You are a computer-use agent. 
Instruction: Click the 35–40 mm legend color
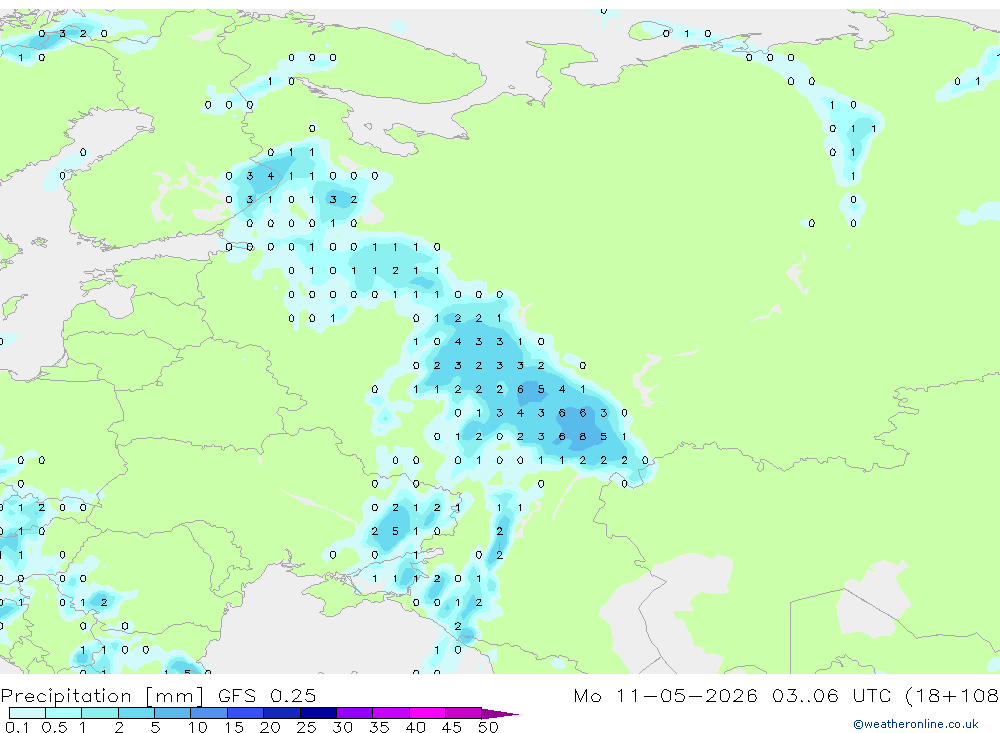pos(391,713)
